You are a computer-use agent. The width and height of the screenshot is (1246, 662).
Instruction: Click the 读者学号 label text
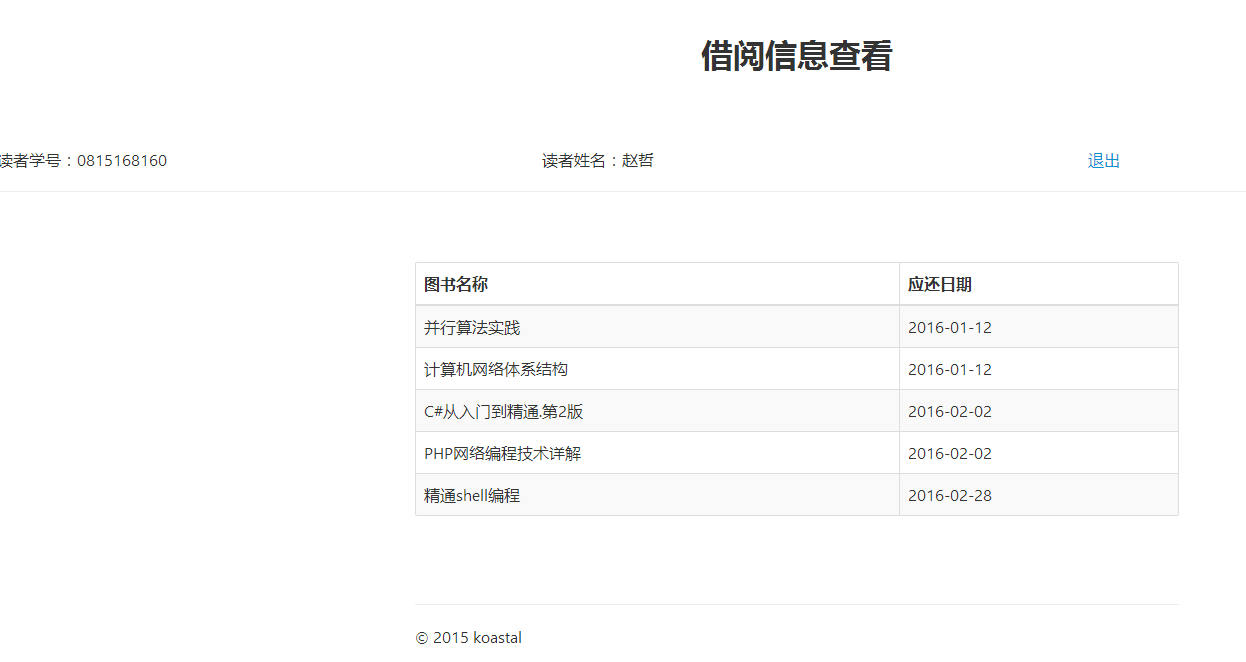tap(32, 161)
